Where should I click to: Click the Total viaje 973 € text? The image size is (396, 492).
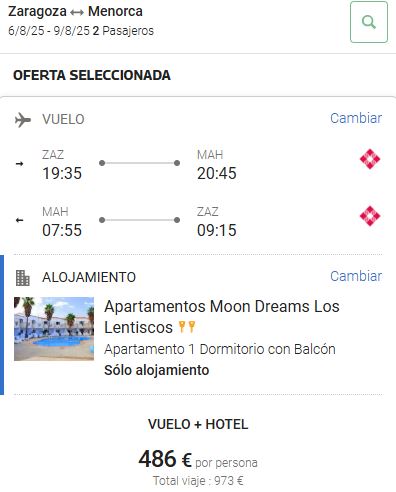click(x=198, y=481)
